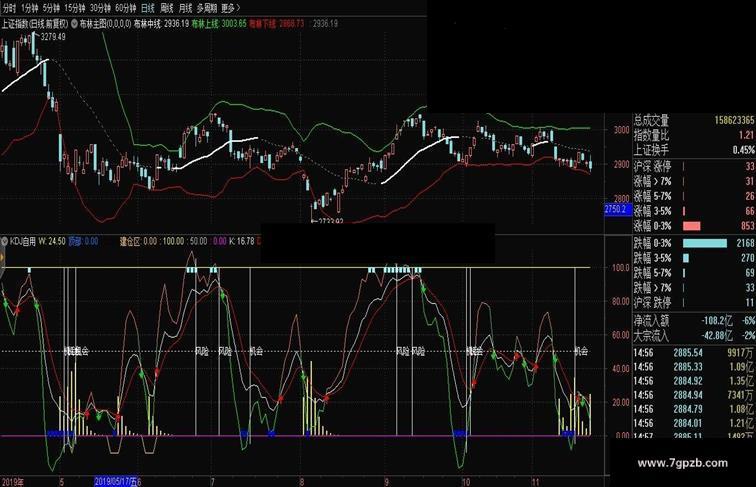Click the W: 24.50 indicator value
Image resolution: width=756 pixels, height=487 pixels.
52,241
